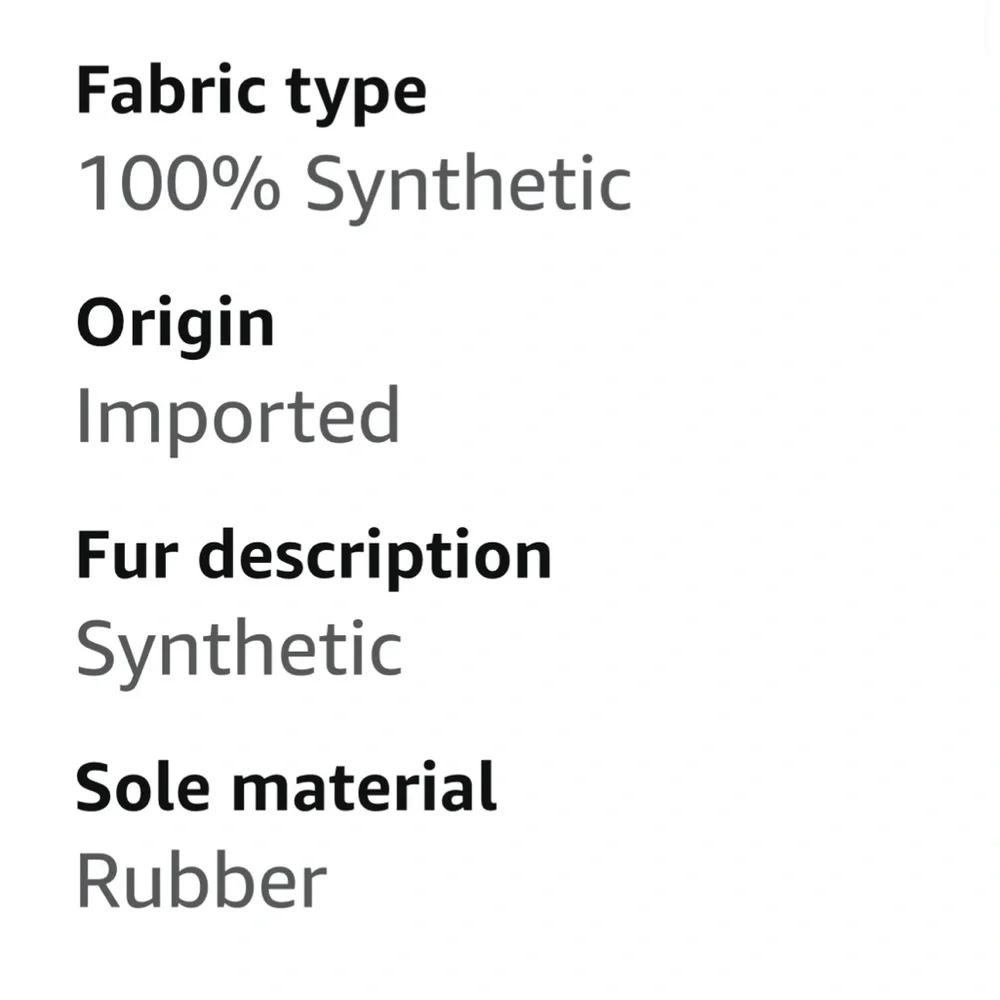Select the Imported value text
Screen dimensions: 1000x1000
pos(238,417)
